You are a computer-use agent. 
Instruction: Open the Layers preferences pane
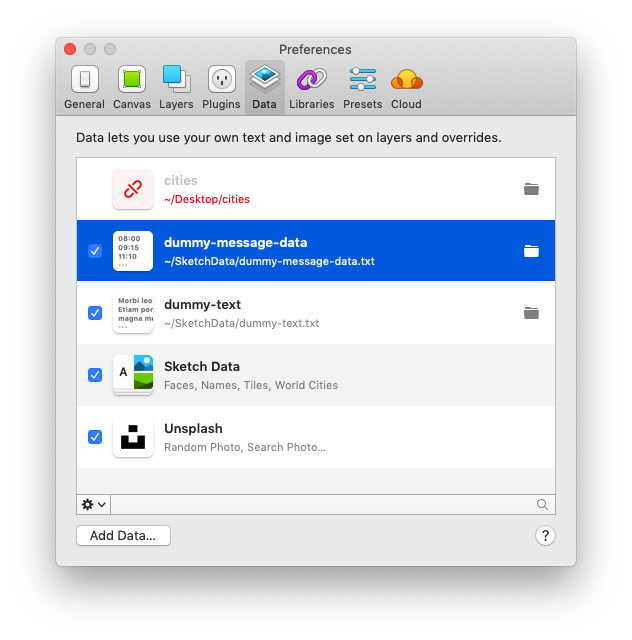pyautogui.click(x=176, y=87)
